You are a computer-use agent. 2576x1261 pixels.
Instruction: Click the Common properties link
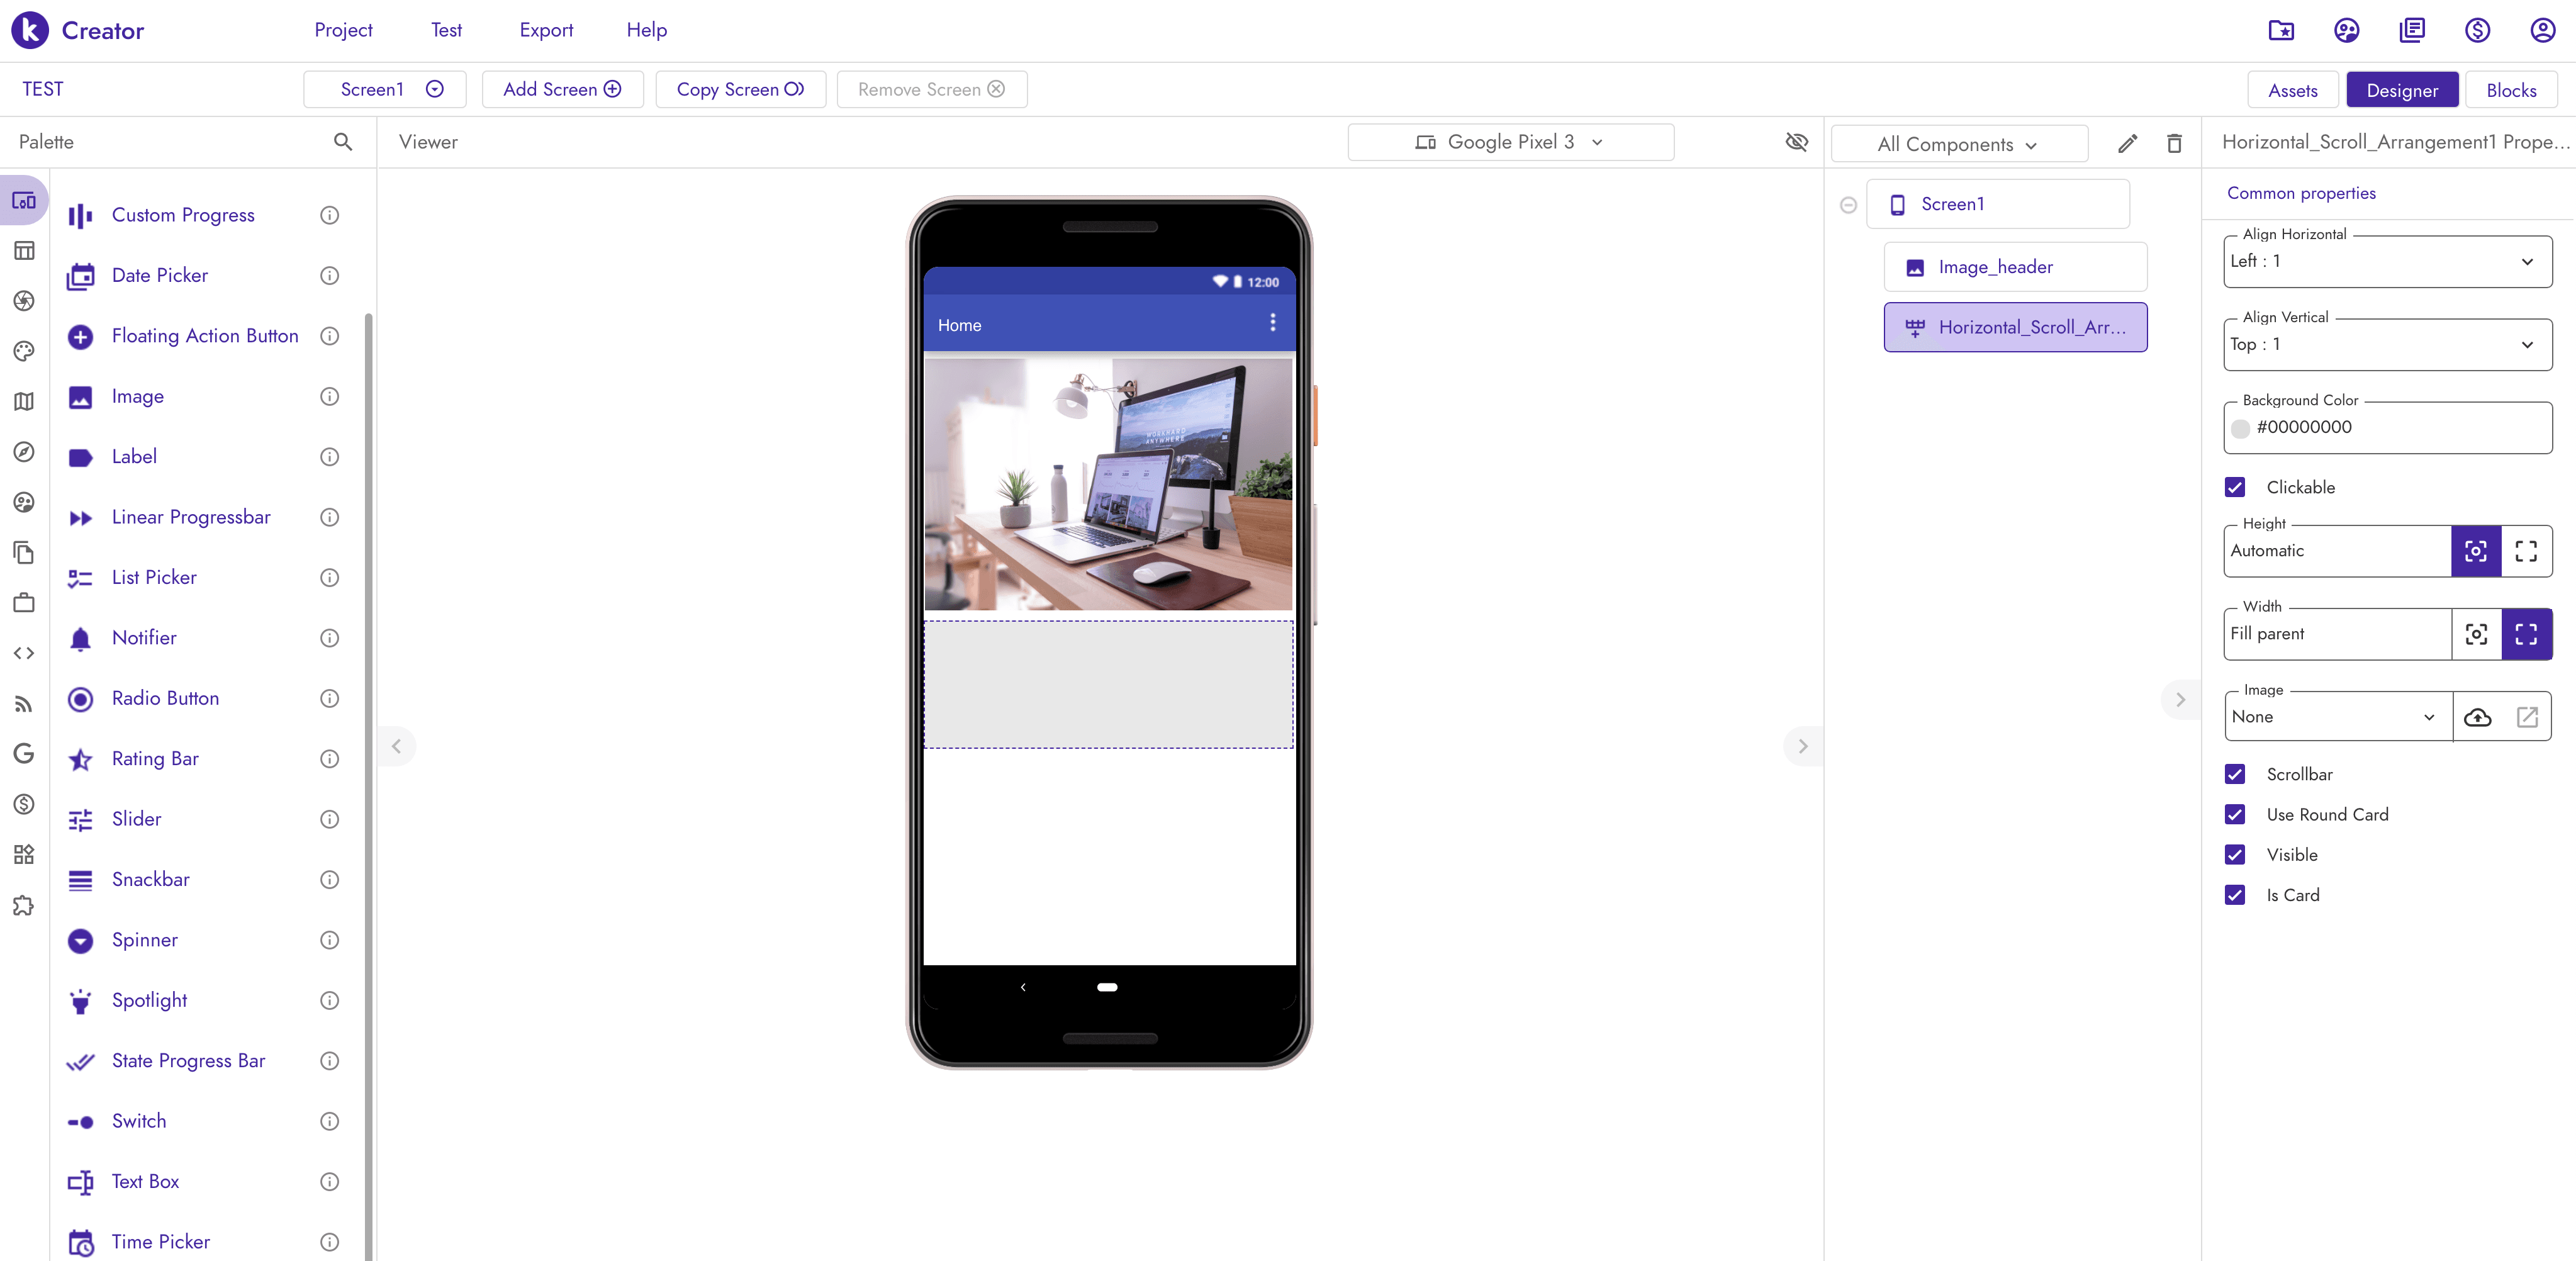pyautogui.click(x=2301, y=193)
